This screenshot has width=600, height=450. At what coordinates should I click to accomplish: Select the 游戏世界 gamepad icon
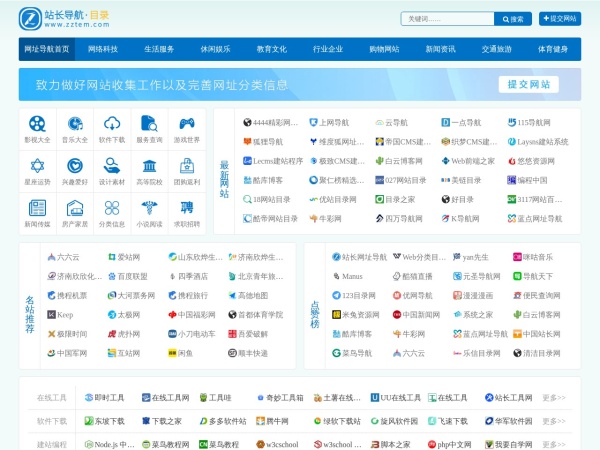pyautogui.click(x=186, y=124)
